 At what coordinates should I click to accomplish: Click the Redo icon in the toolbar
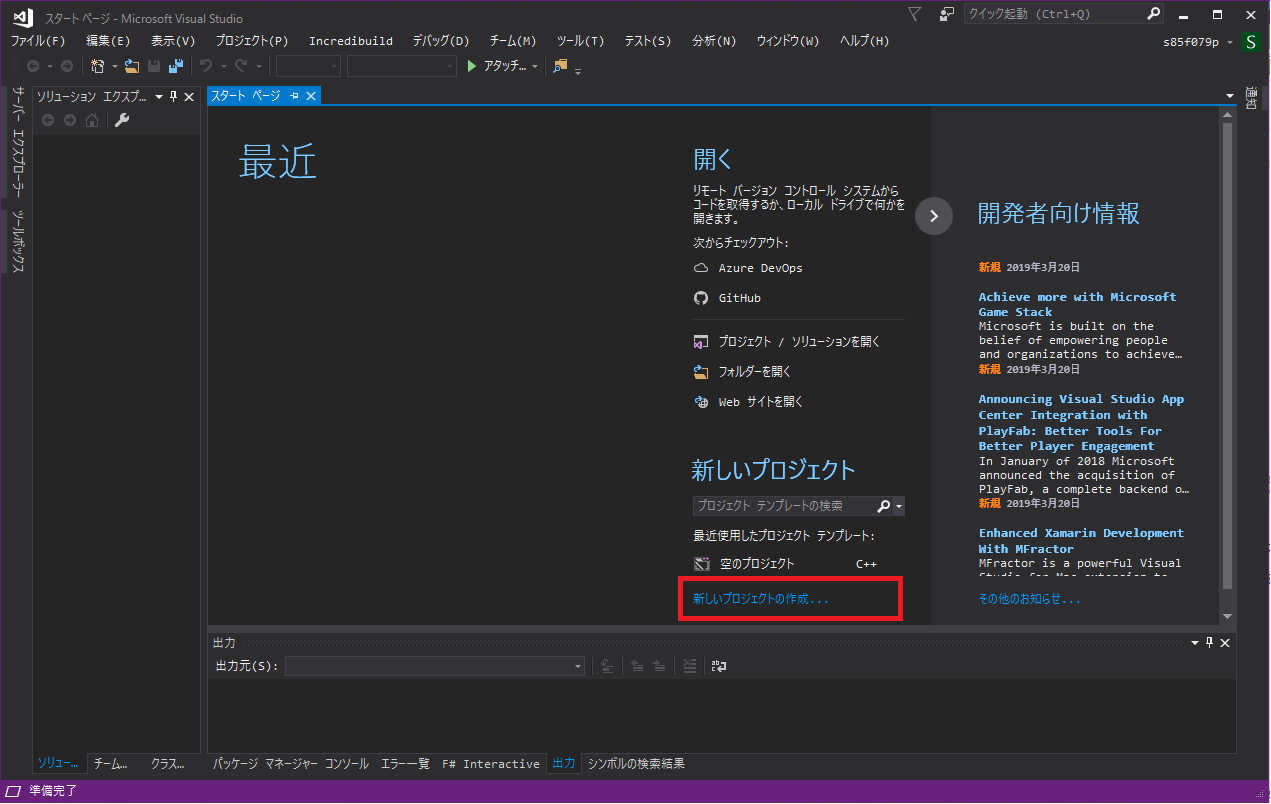[238, 66]
